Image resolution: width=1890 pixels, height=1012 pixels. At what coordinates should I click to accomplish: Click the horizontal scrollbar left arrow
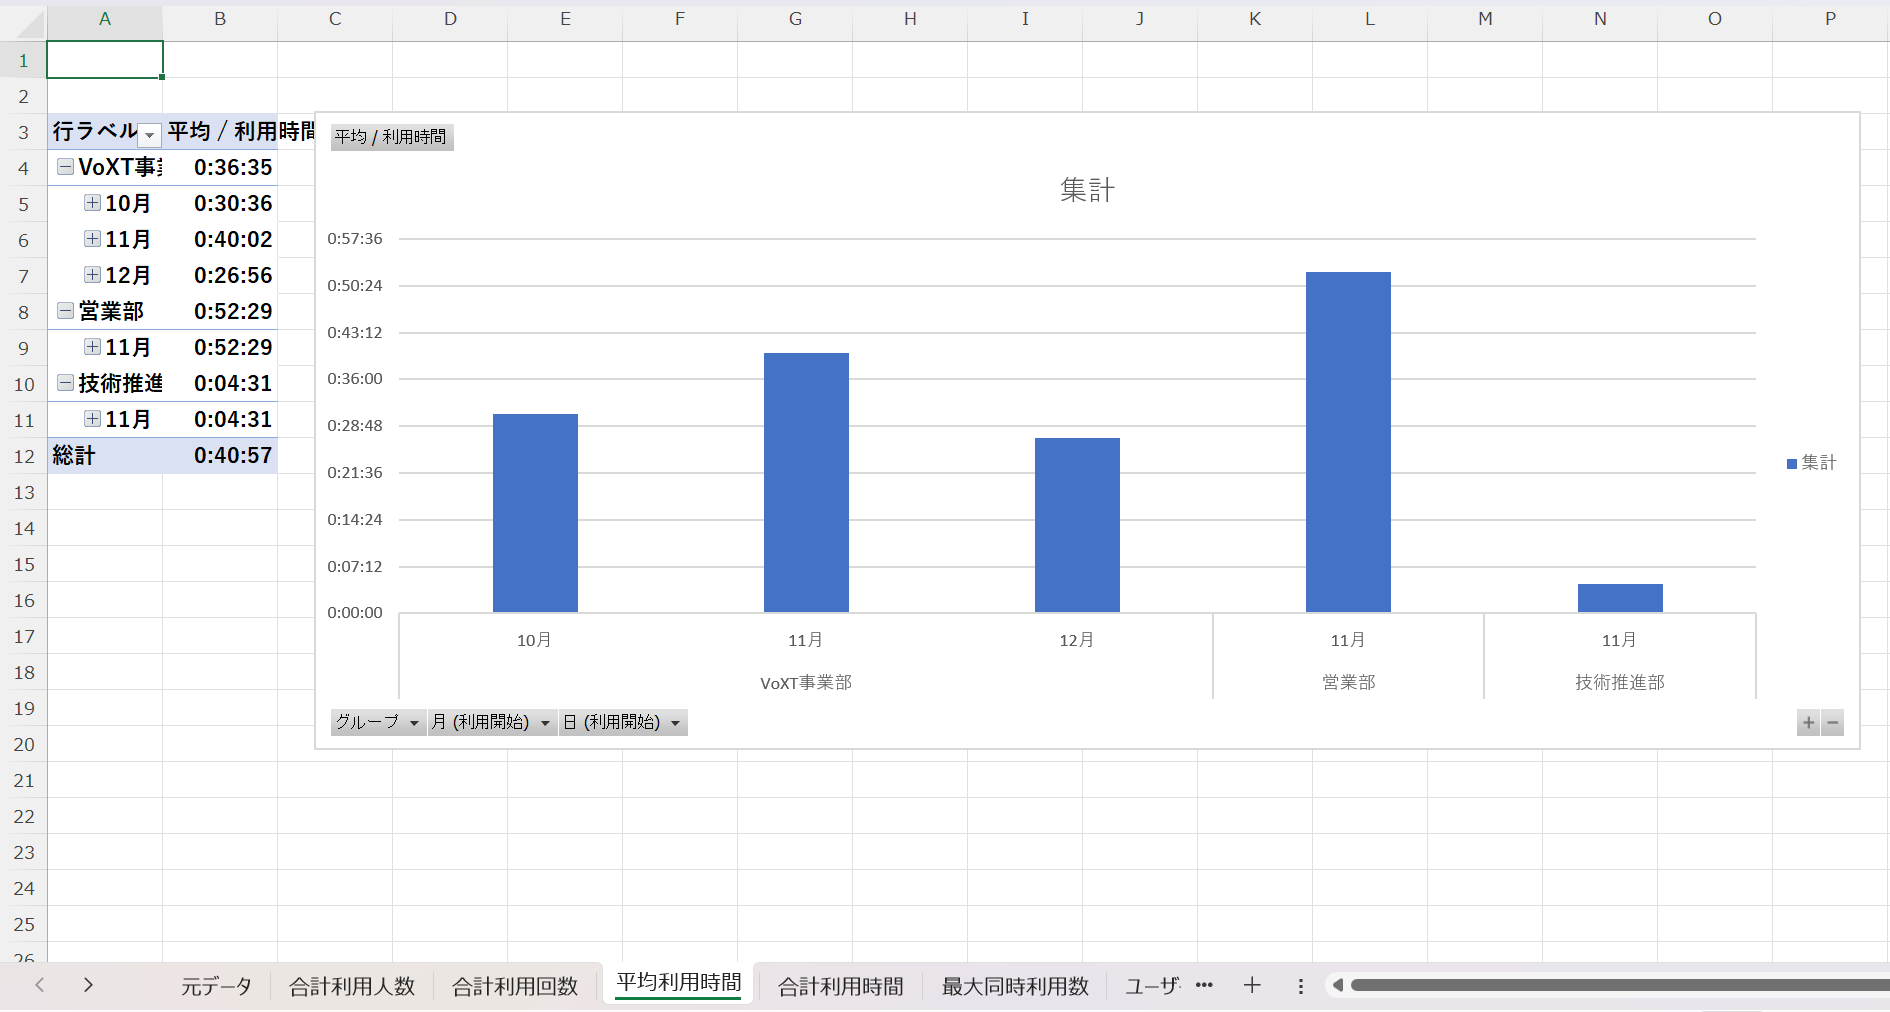click(1337, 985)
